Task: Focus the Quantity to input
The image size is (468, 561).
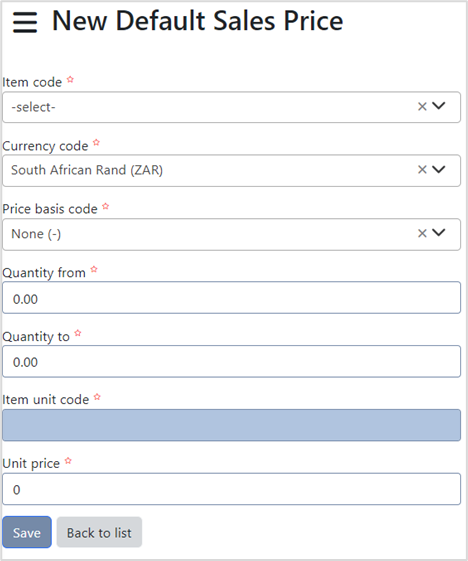Action: [x=231, y=361]
